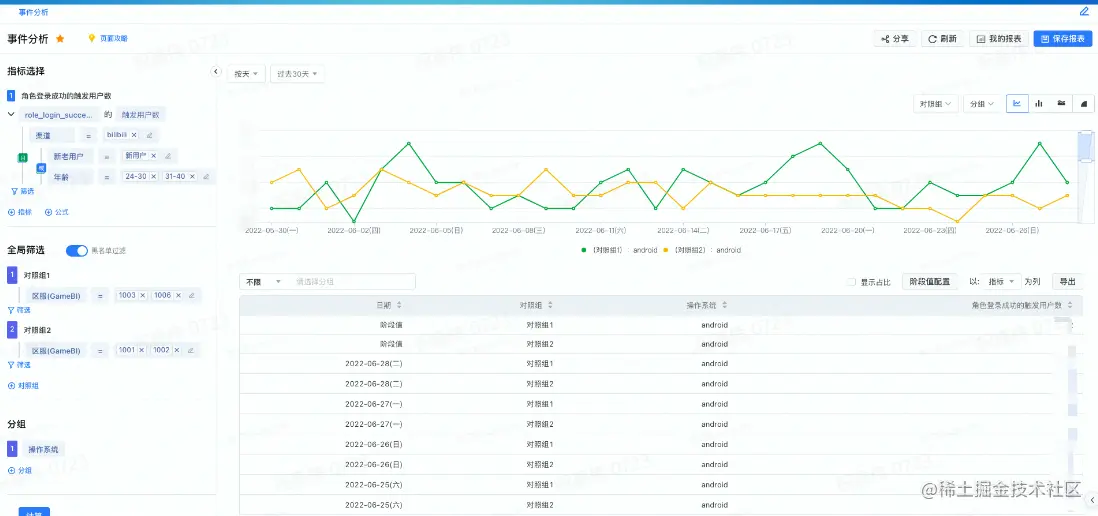Add a new 对照组 comparison group
The width and height of the screenshot is (1098, 516).
(x=23, y=386)
